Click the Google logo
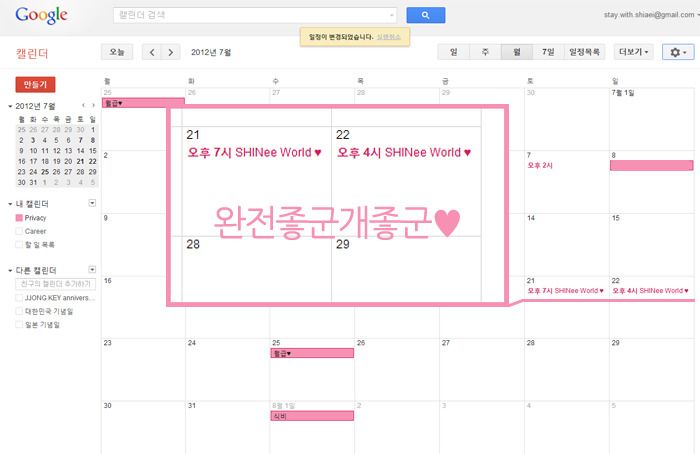 tap(41, 15)
